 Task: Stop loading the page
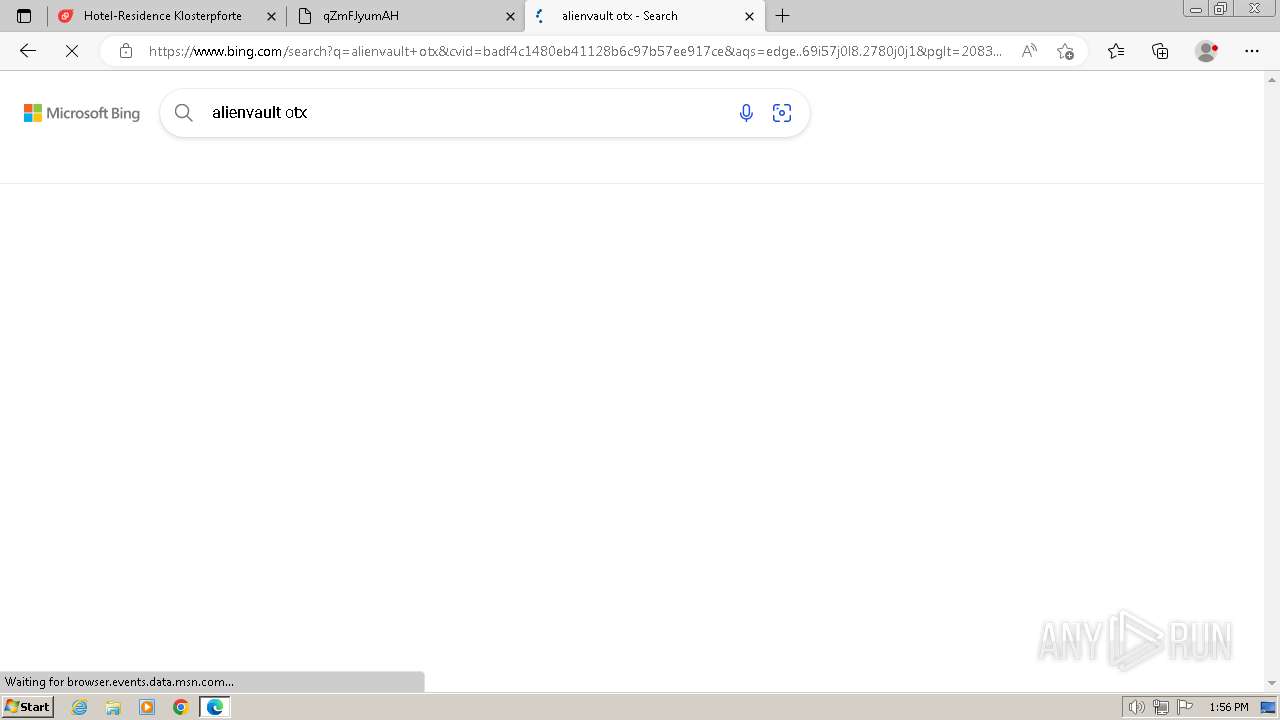(72, 51)
